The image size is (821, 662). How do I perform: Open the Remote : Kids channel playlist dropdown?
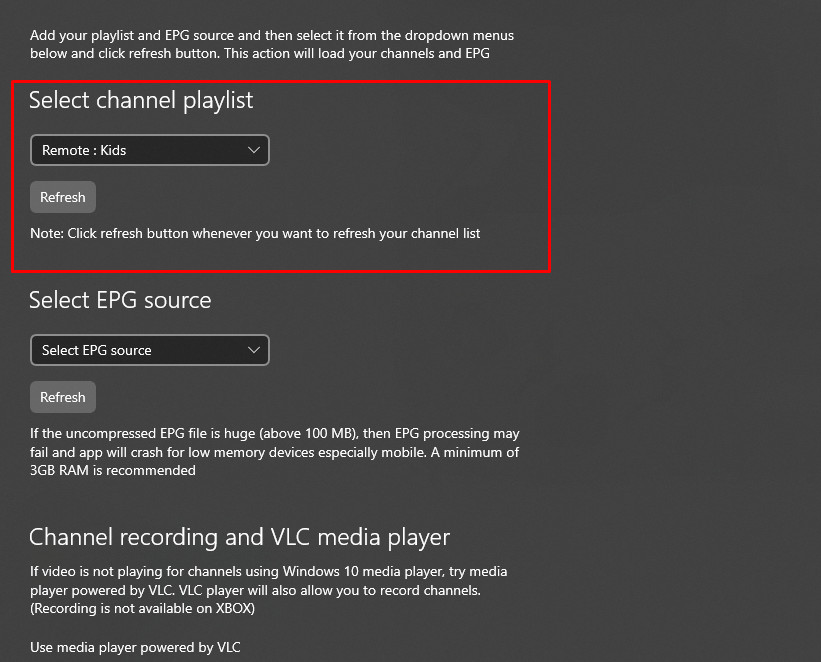click(x=150, y=150)
